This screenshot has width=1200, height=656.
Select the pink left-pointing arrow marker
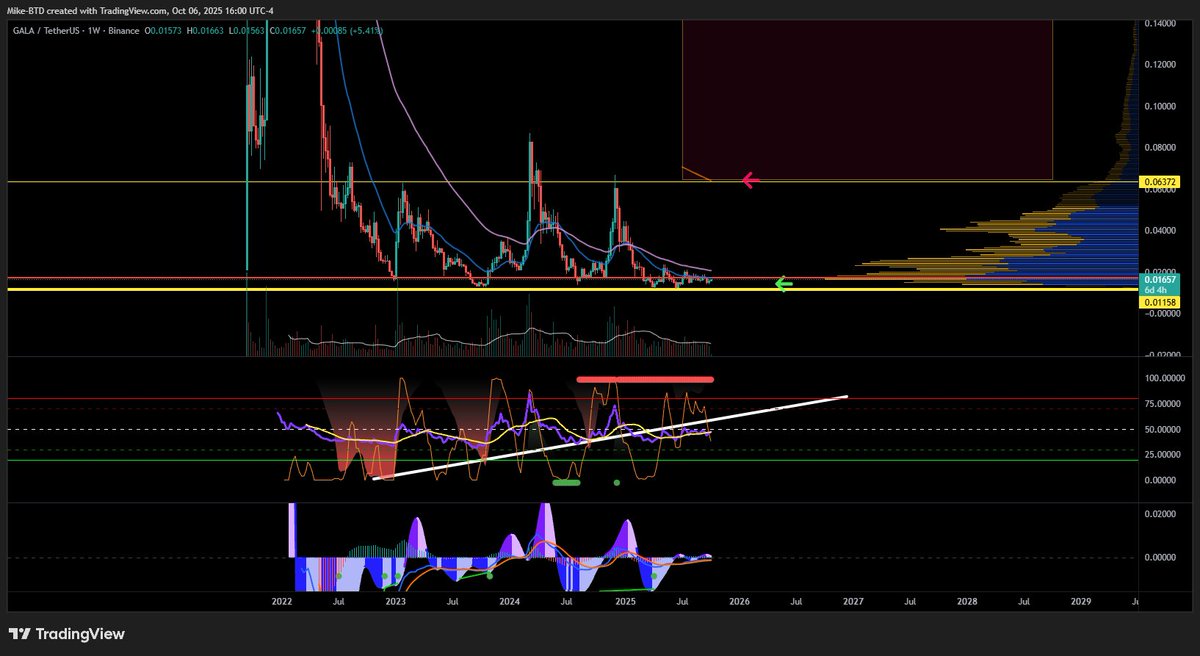(749, 180)
